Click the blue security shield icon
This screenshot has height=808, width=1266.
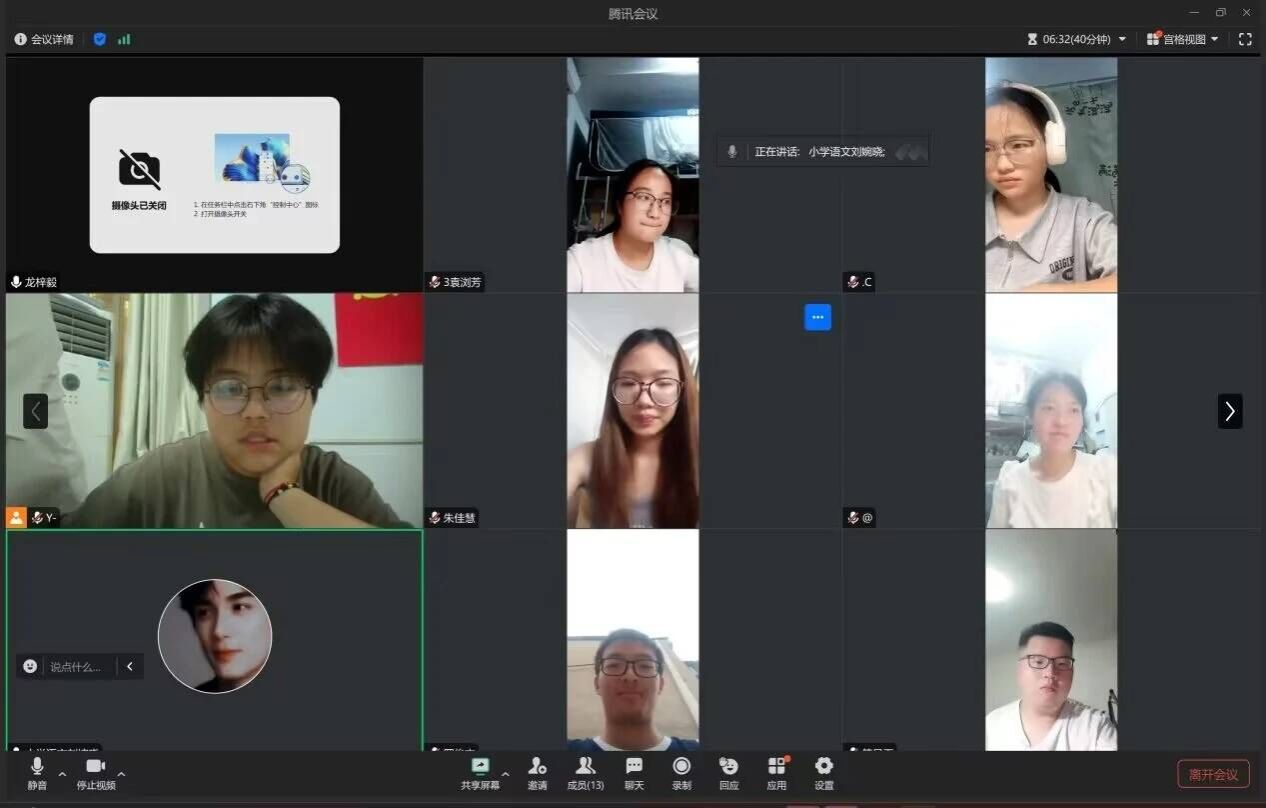(100, 39)
